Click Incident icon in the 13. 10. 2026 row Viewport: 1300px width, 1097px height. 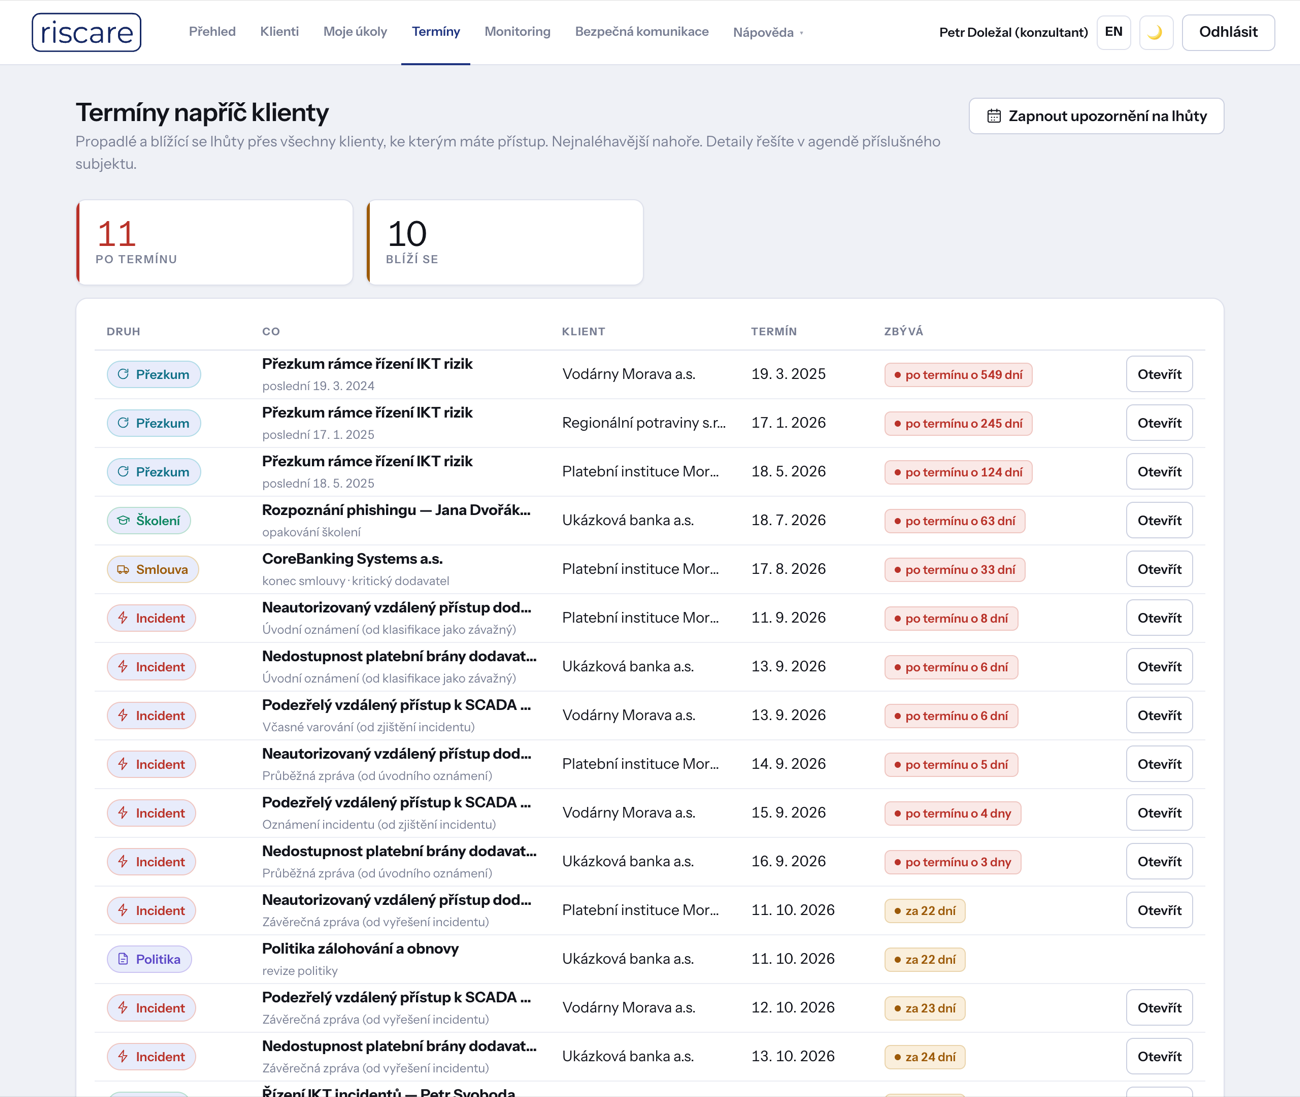(x=123, y=1057)
